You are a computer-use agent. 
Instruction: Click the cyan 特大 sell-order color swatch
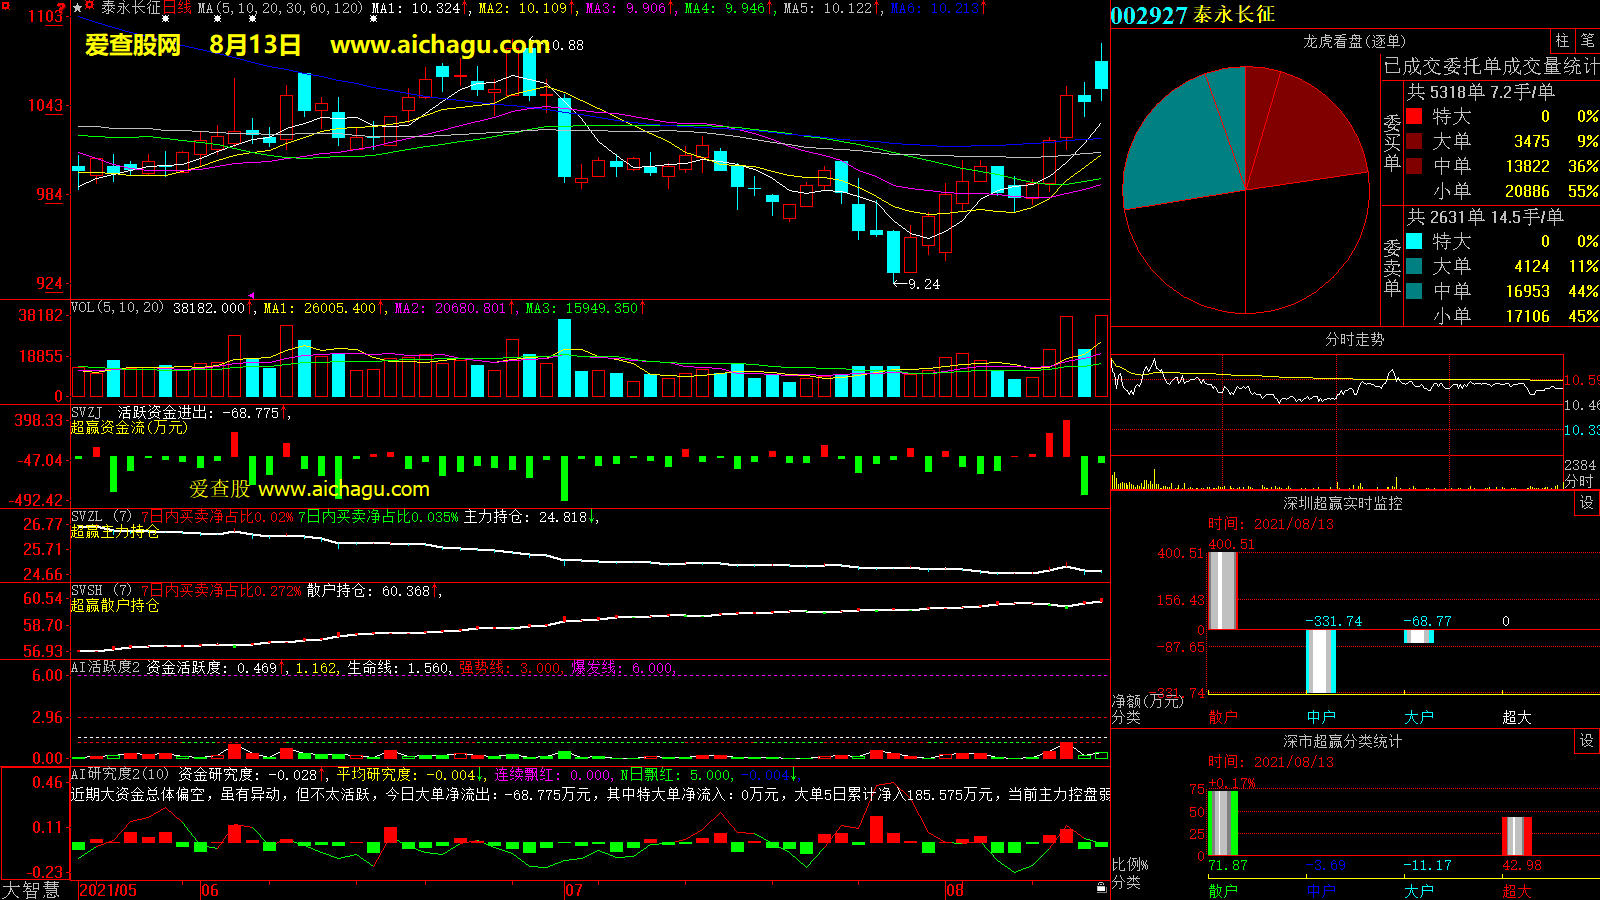pyautogui.click(x=1414, y=241)
